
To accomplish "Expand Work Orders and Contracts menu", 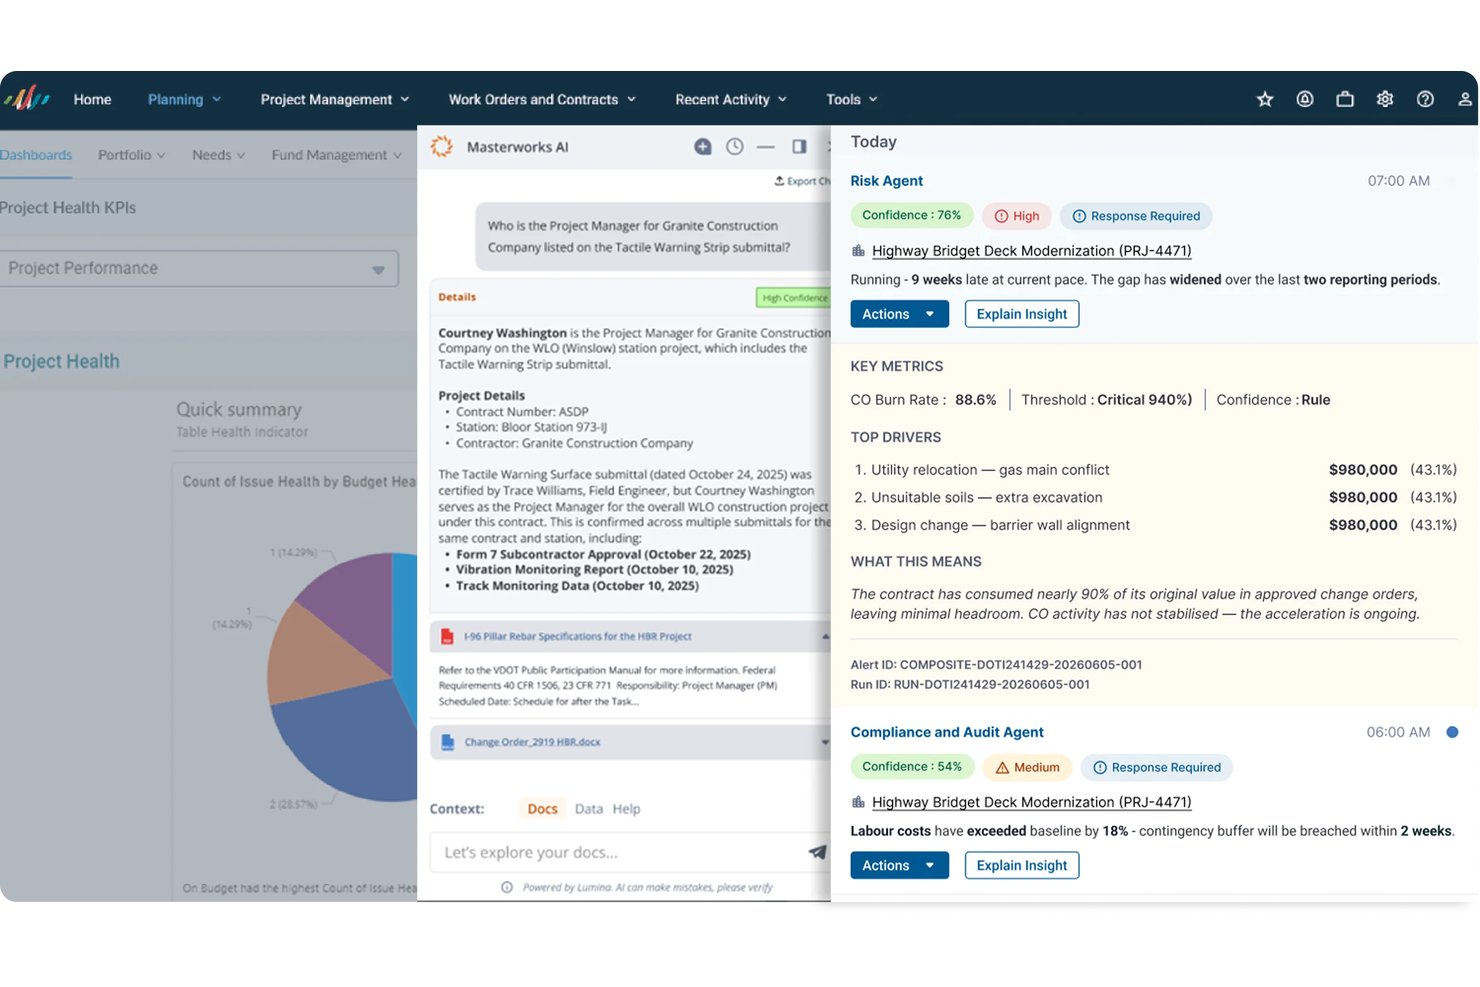I will click(x=542, y=99).
